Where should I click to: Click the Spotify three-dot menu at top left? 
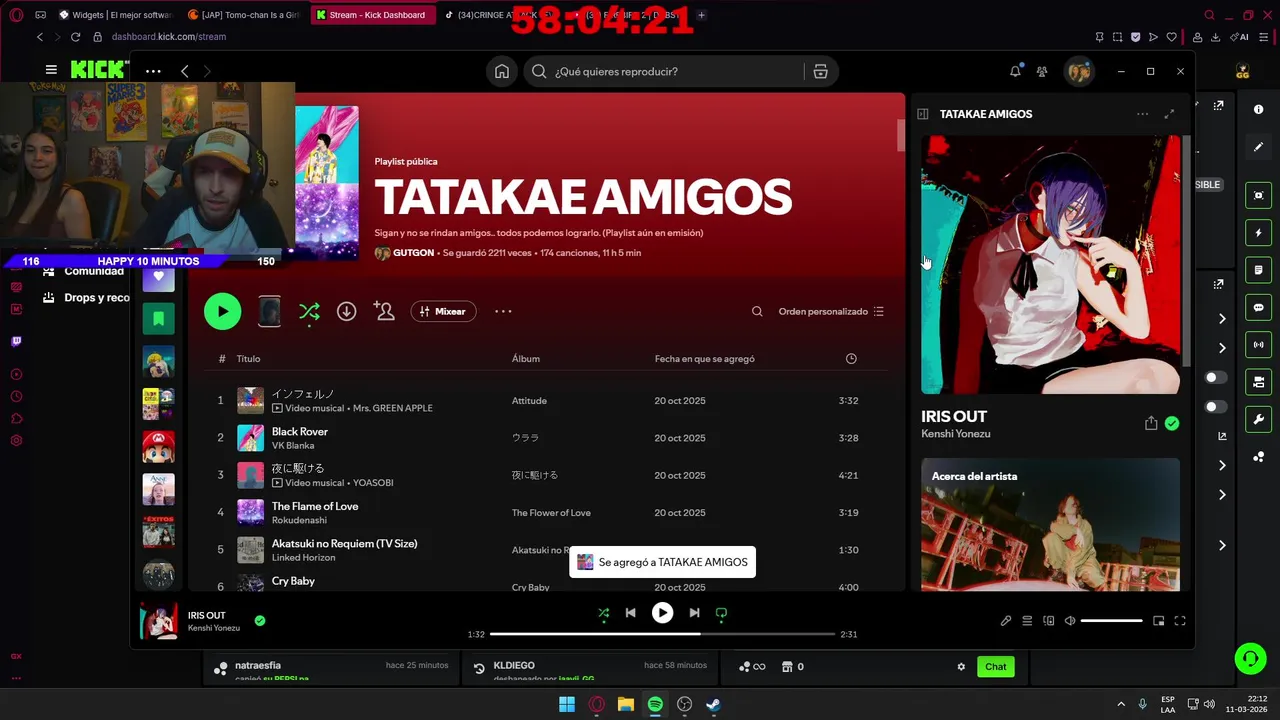(153, 71)
